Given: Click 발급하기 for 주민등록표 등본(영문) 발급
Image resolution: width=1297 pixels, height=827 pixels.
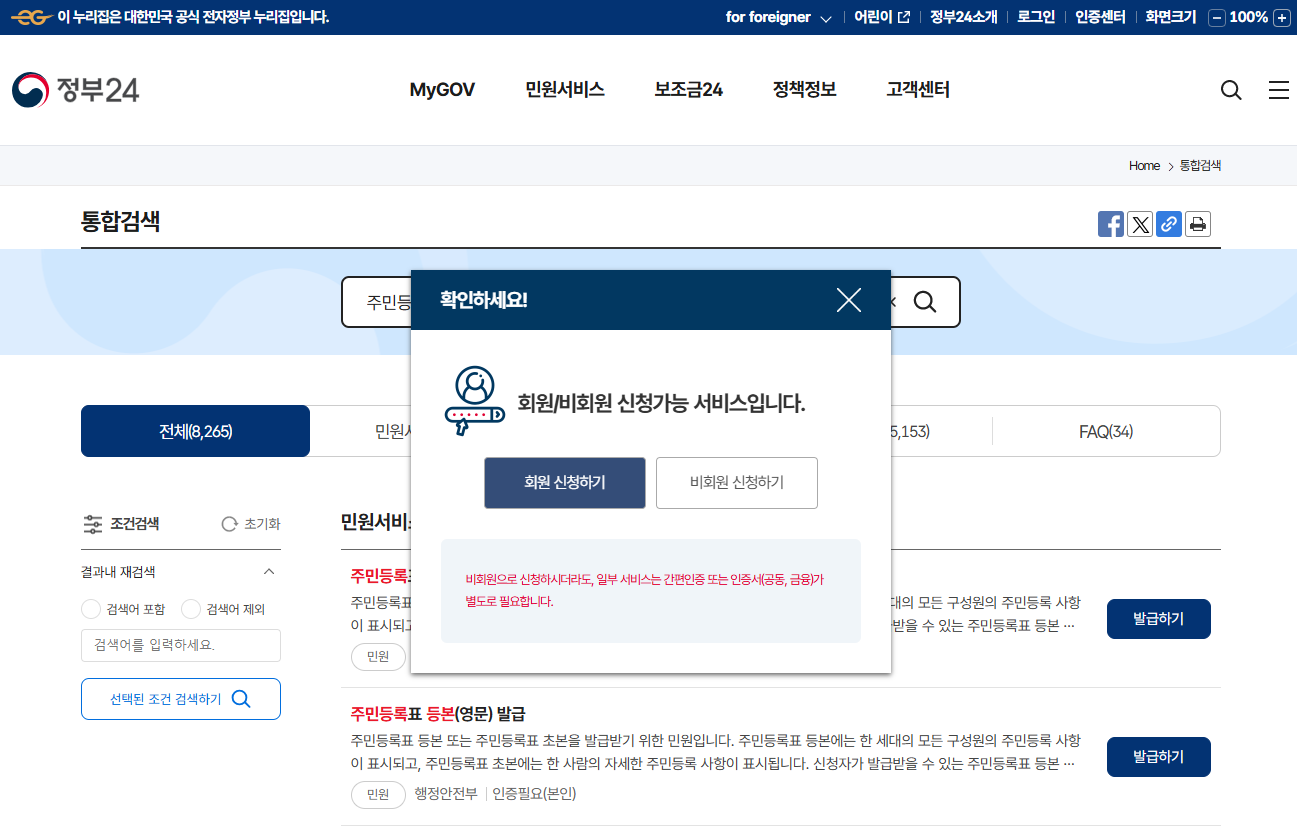Looking at the screenshot, I should [x=1159, y=757].
